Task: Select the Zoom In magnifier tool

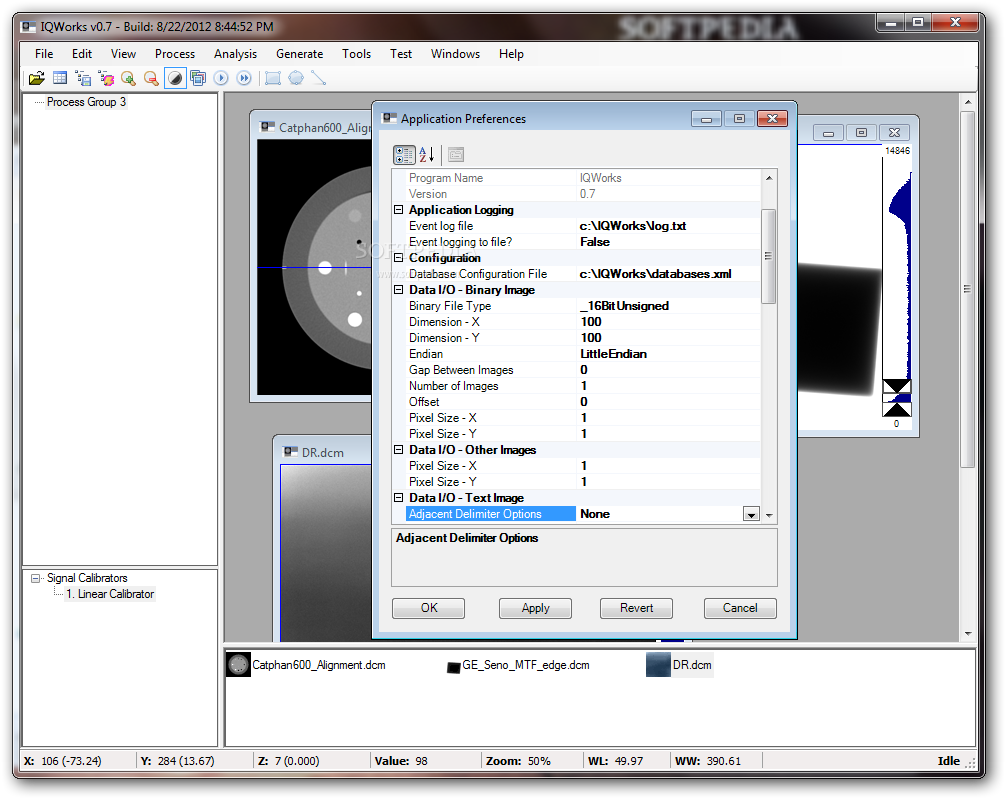Action: 128,78
